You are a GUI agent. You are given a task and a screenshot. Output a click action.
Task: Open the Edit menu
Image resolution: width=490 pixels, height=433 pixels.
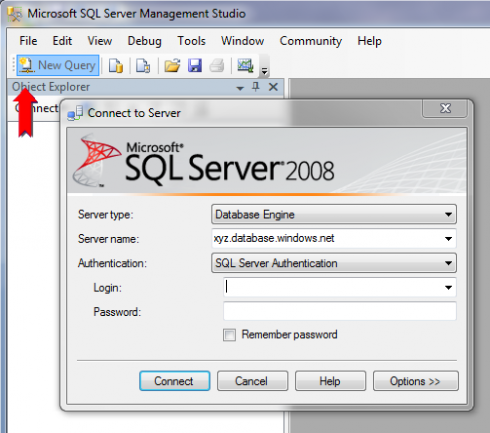click(62, 41)
